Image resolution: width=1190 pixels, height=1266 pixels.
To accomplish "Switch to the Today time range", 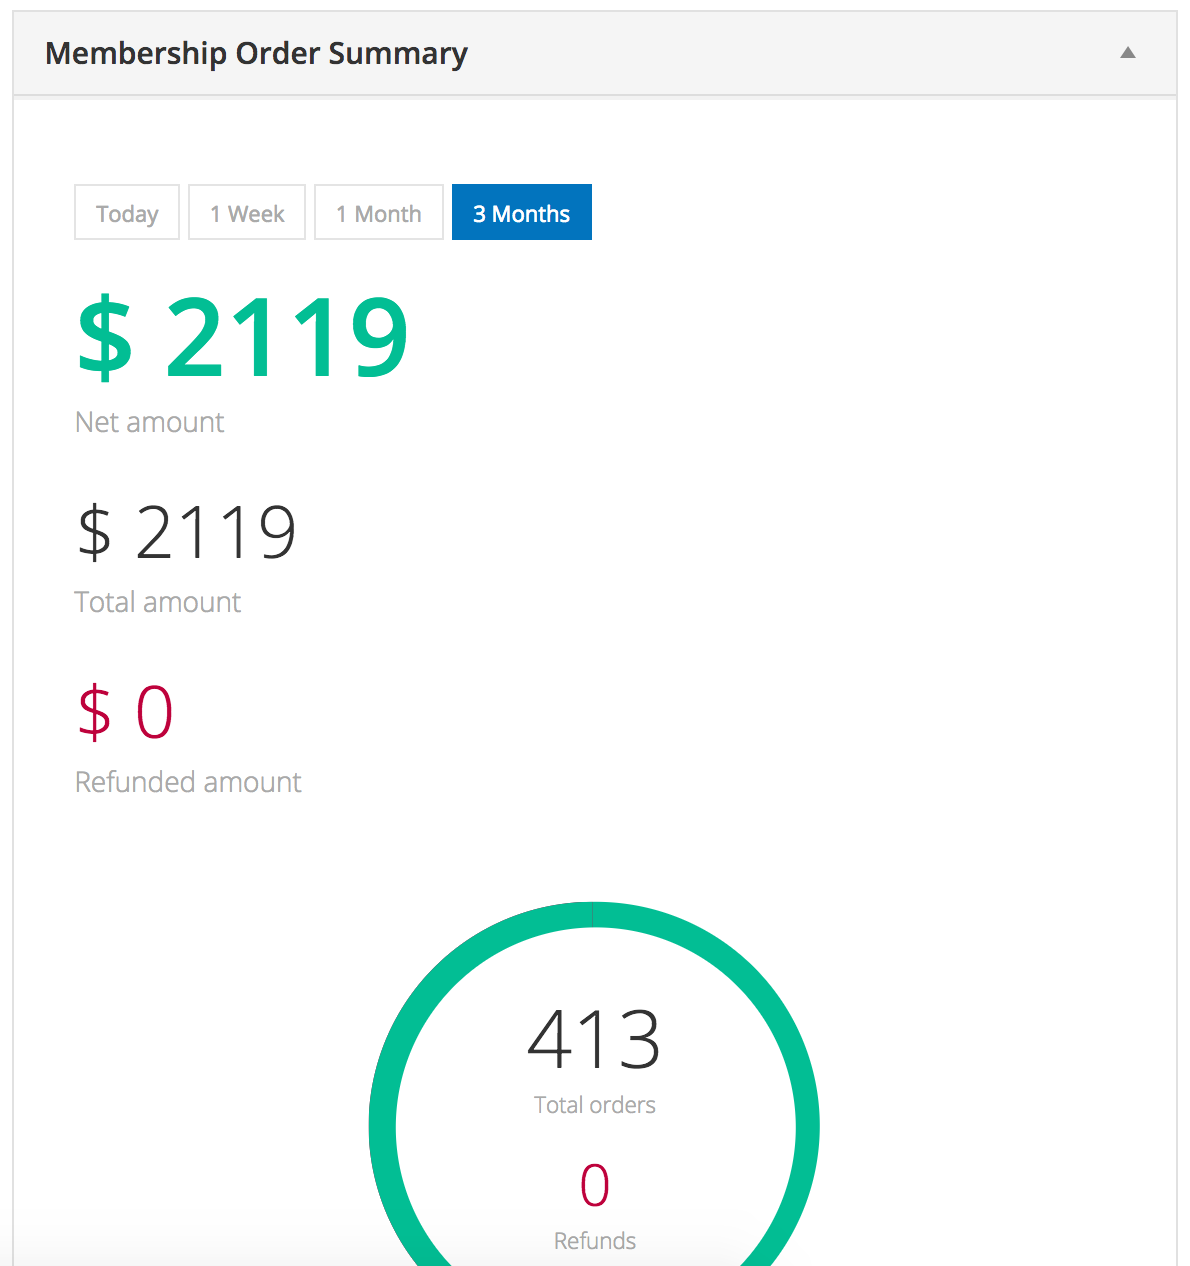I will pos(127,213).
